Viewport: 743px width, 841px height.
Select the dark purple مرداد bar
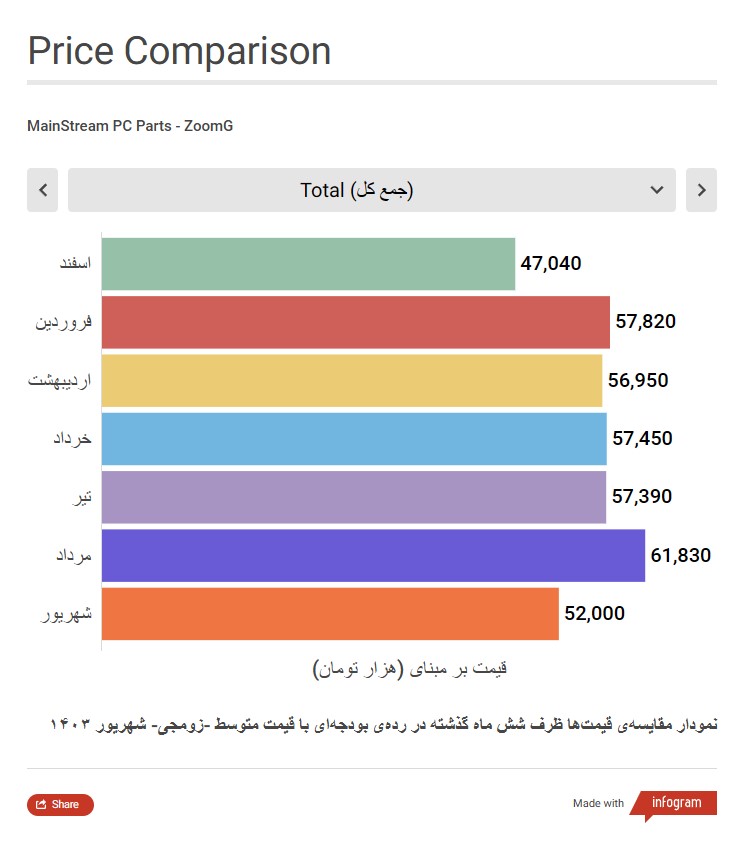tap(373, 556)
